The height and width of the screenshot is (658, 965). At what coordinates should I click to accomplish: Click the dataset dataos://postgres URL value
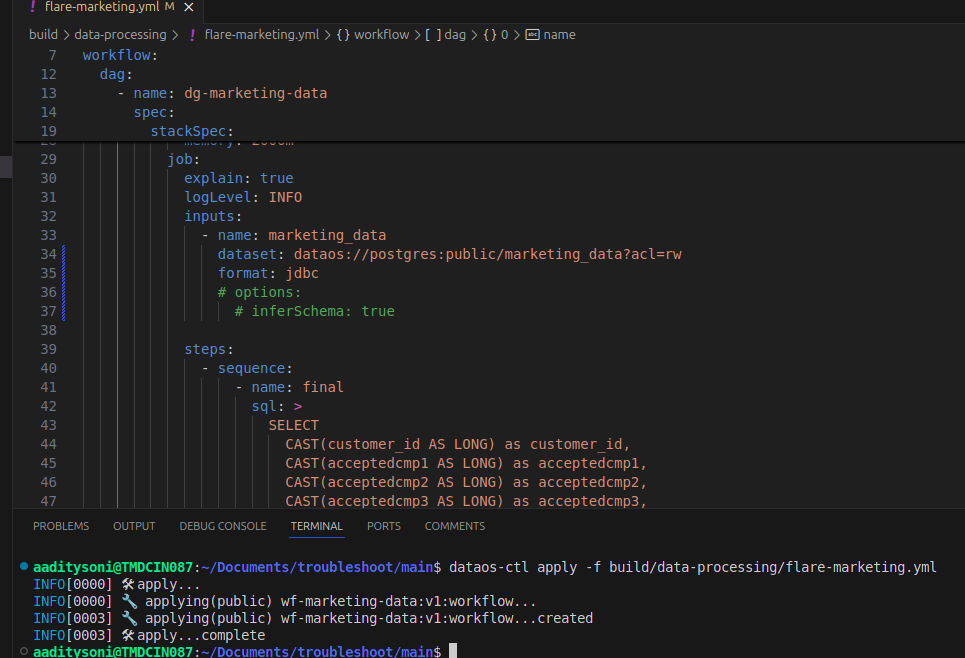(487, 255)
